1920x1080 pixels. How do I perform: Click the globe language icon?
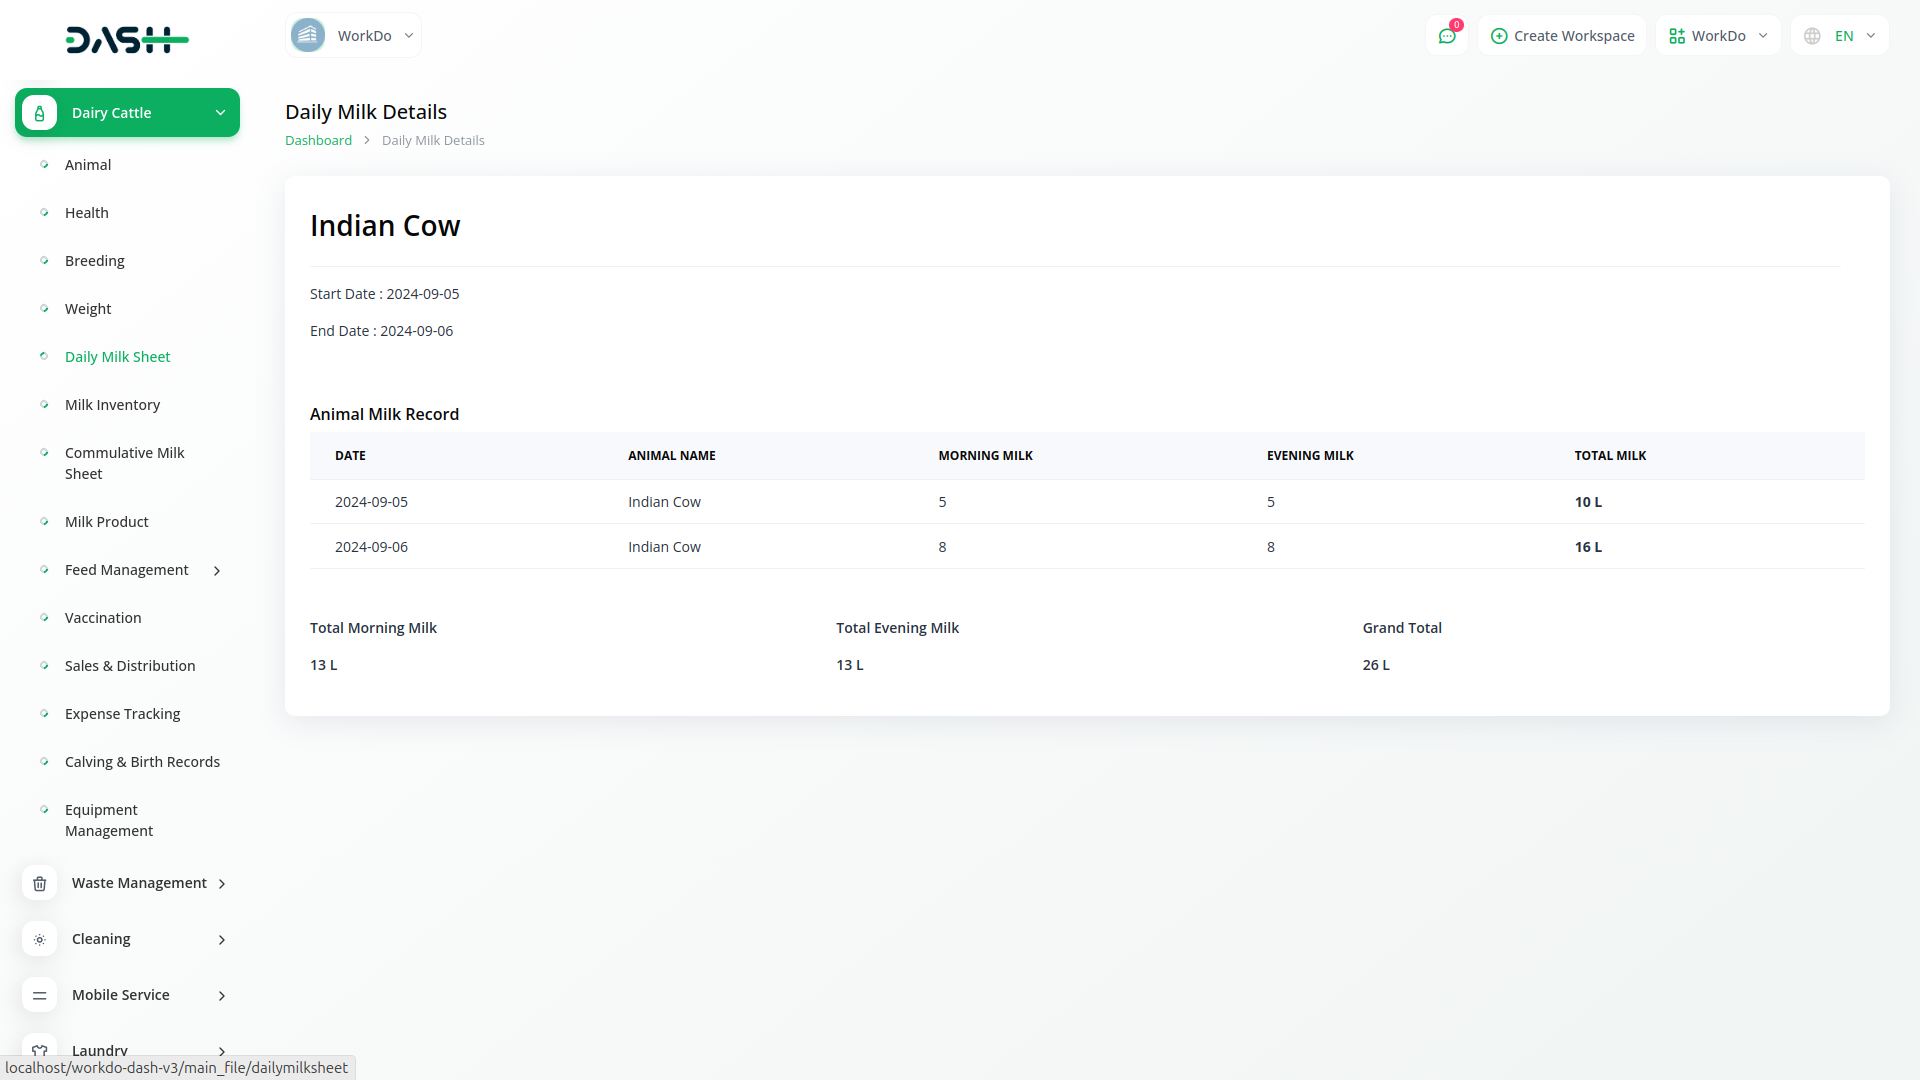point(1812,36)
